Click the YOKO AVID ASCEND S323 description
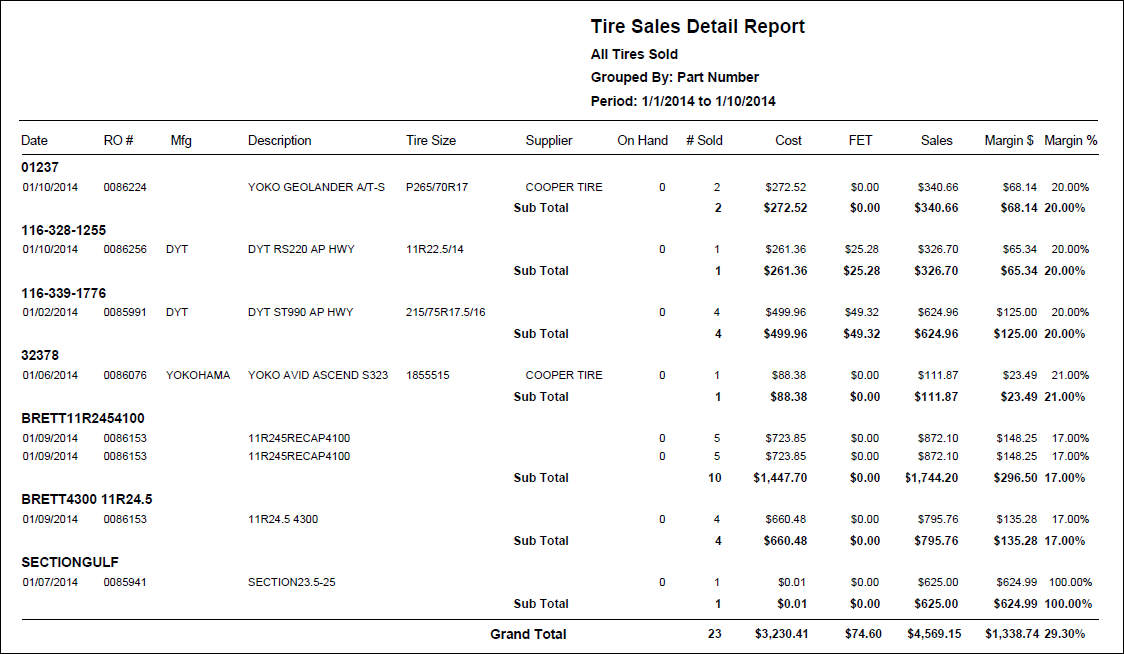Screen dimensions: 1124x654 coord(318,375)
